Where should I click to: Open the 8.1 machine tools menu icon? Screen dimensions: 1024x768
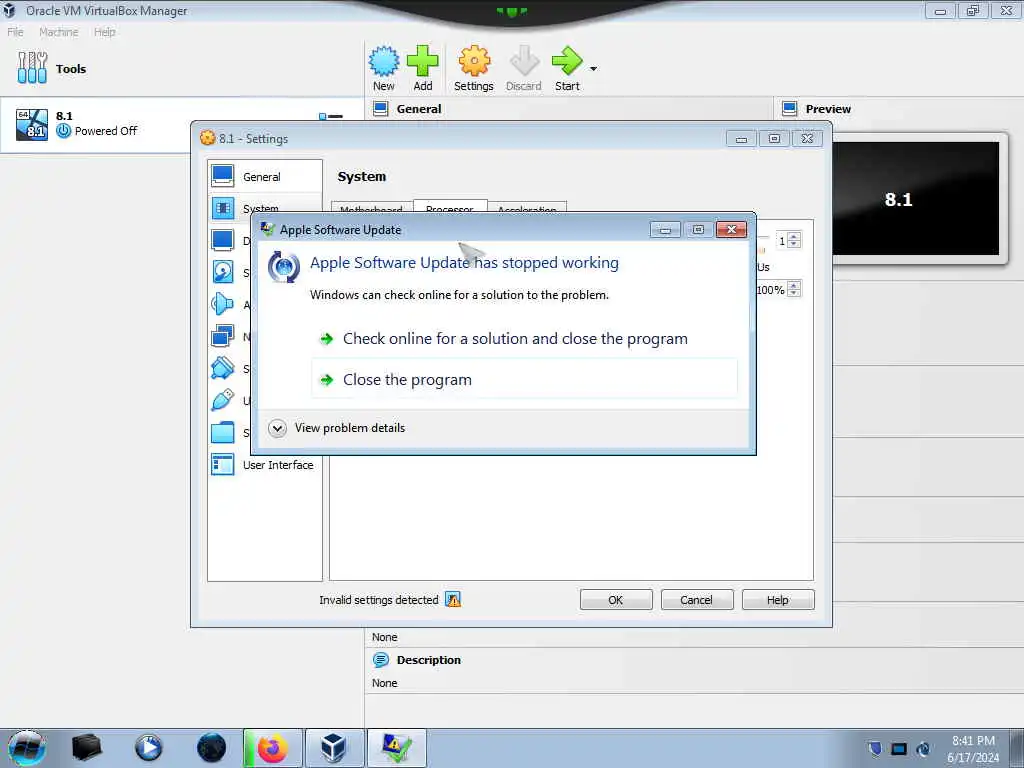coord(331,116)
